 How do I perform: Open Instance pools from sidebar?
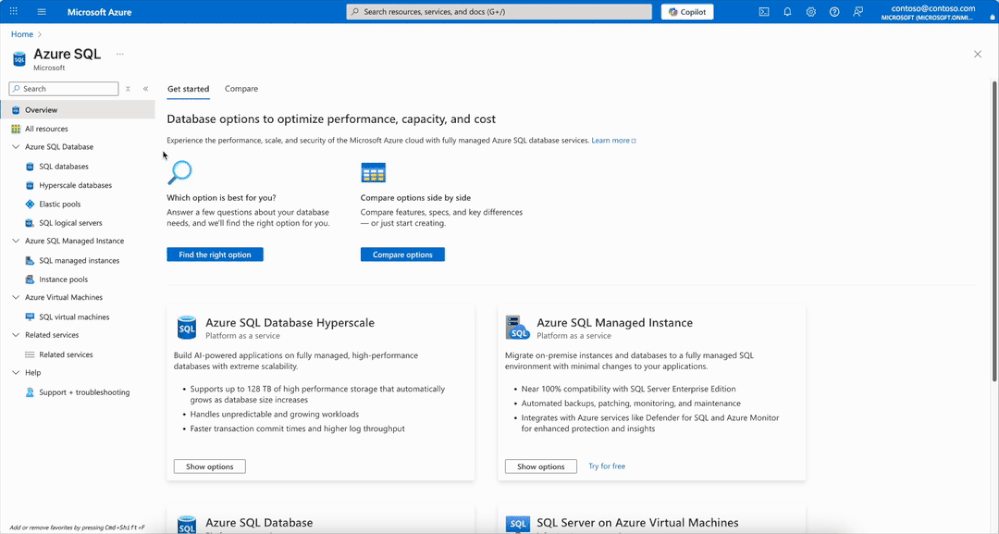[x=63, y=279]
